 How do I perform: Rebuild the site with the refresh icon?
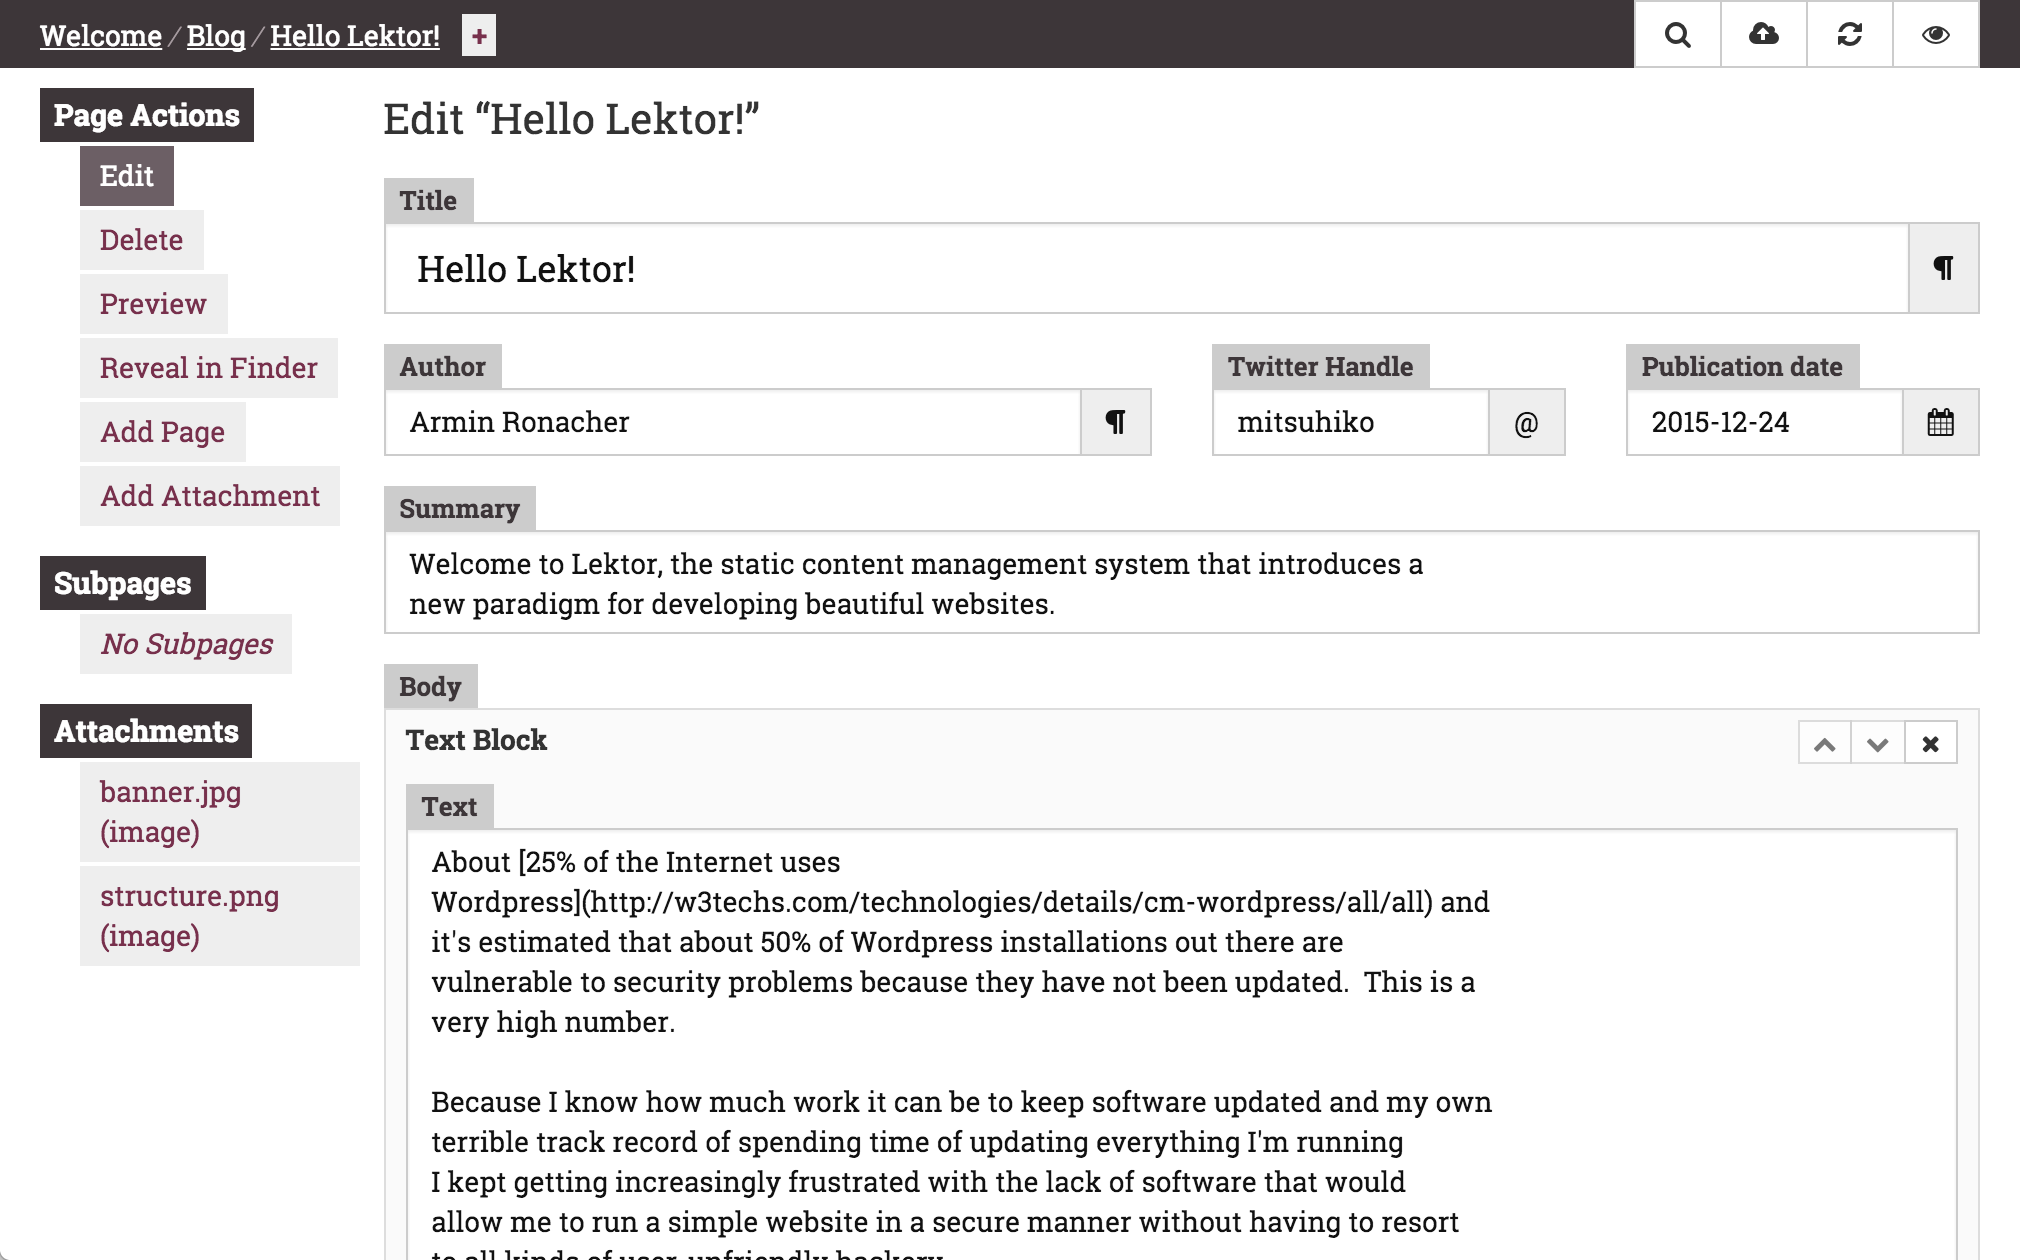click(x=1849, y=35)
